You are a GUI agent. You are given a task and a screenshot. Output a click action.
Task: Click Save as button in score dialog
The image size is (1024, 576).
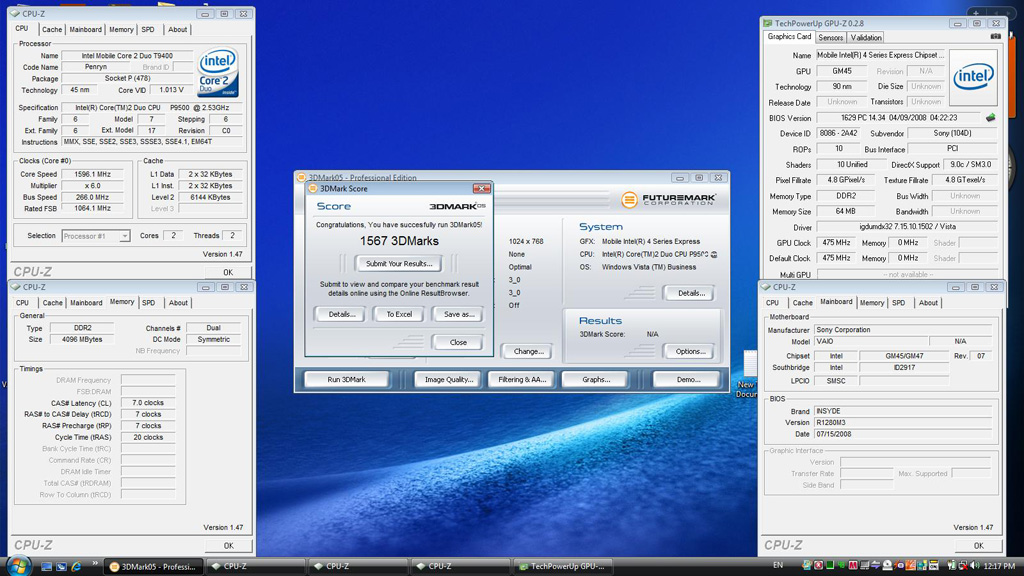[x=458, y=315]
